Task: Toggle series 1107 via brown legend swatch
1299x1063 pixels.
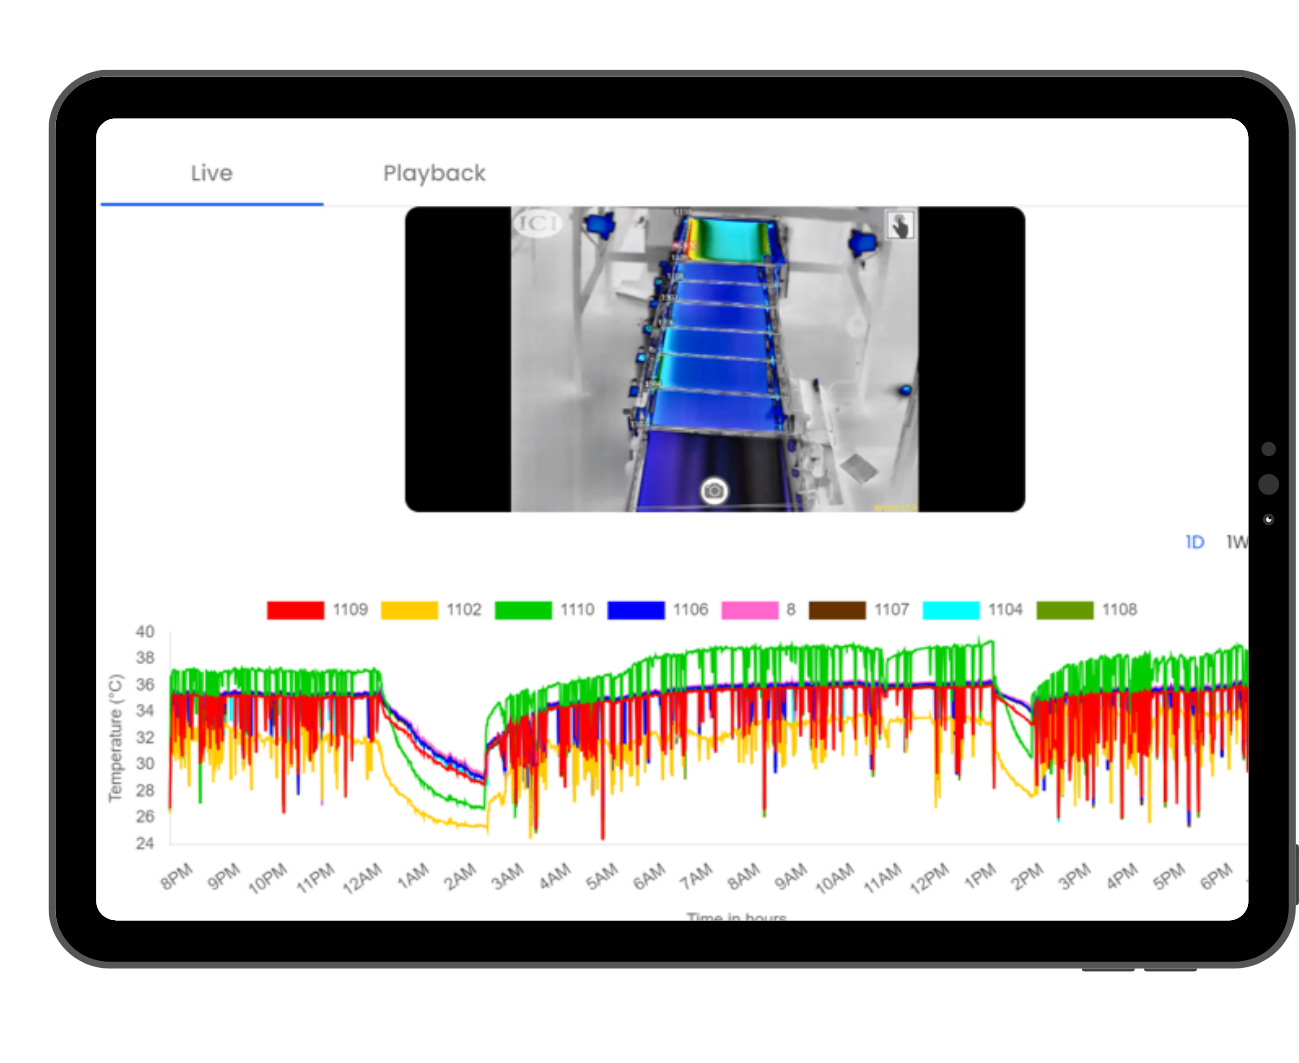Action: (x=837, y=610)
